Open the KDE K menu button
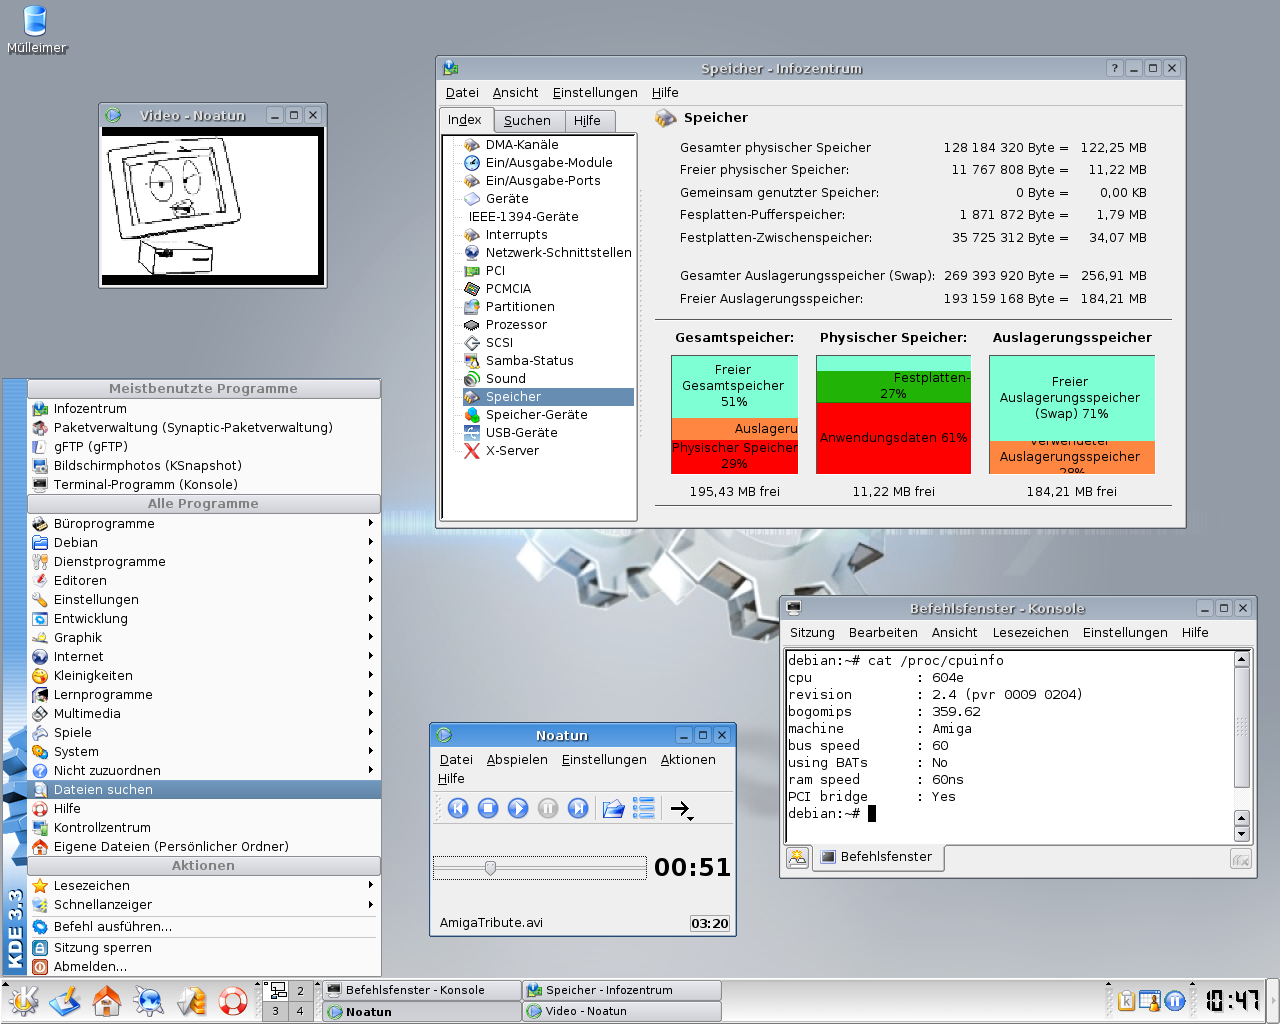 point(23,1000)
